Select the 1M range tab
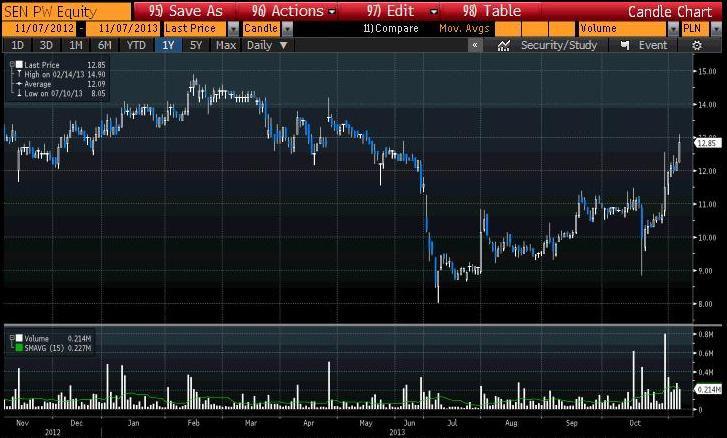The height and width of the screenshot is (438, 727). (75, 45)
